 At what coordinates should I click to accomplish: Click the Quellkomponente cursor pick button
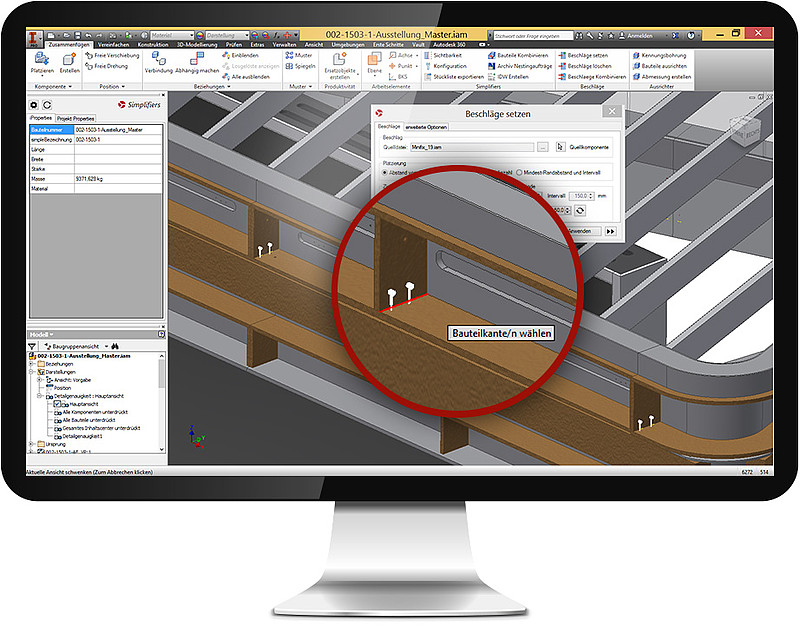560,147
